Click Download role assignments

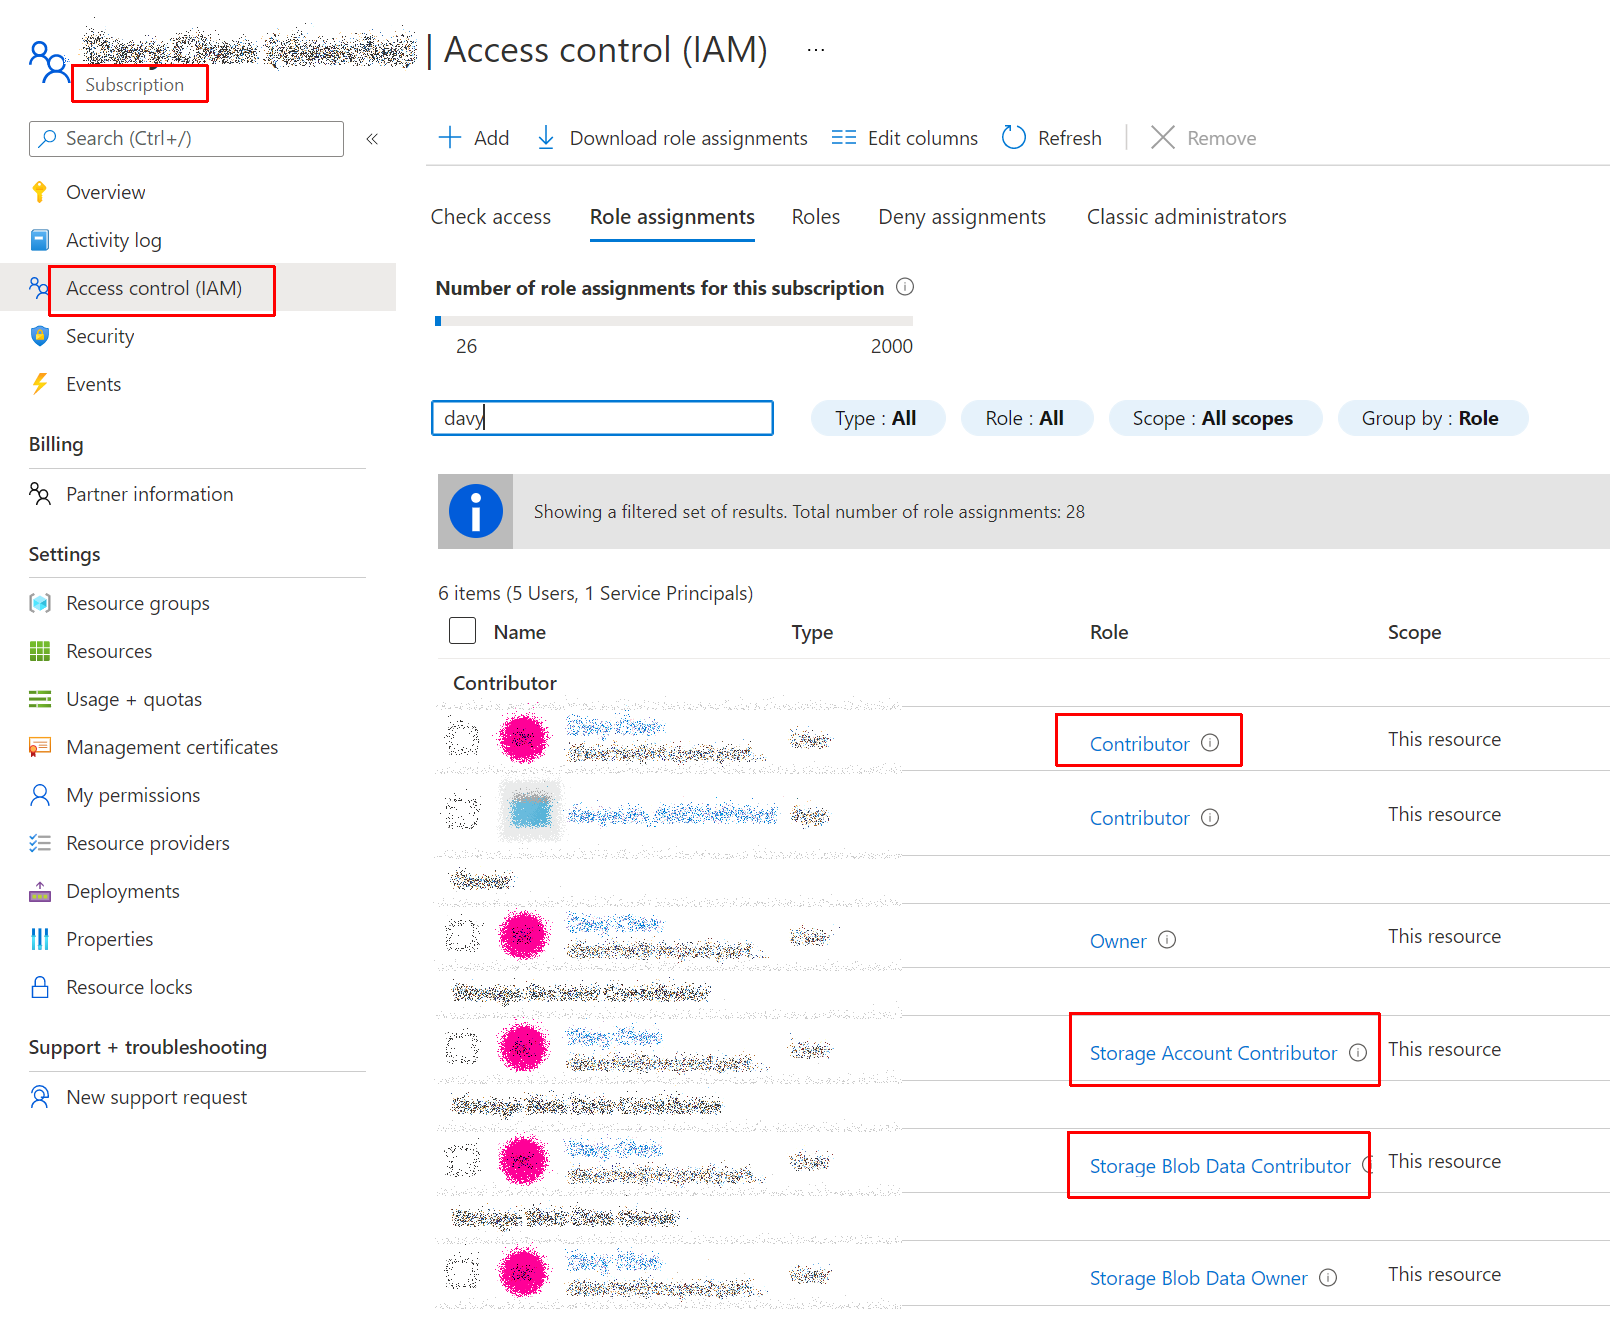(x=672, y=138)
